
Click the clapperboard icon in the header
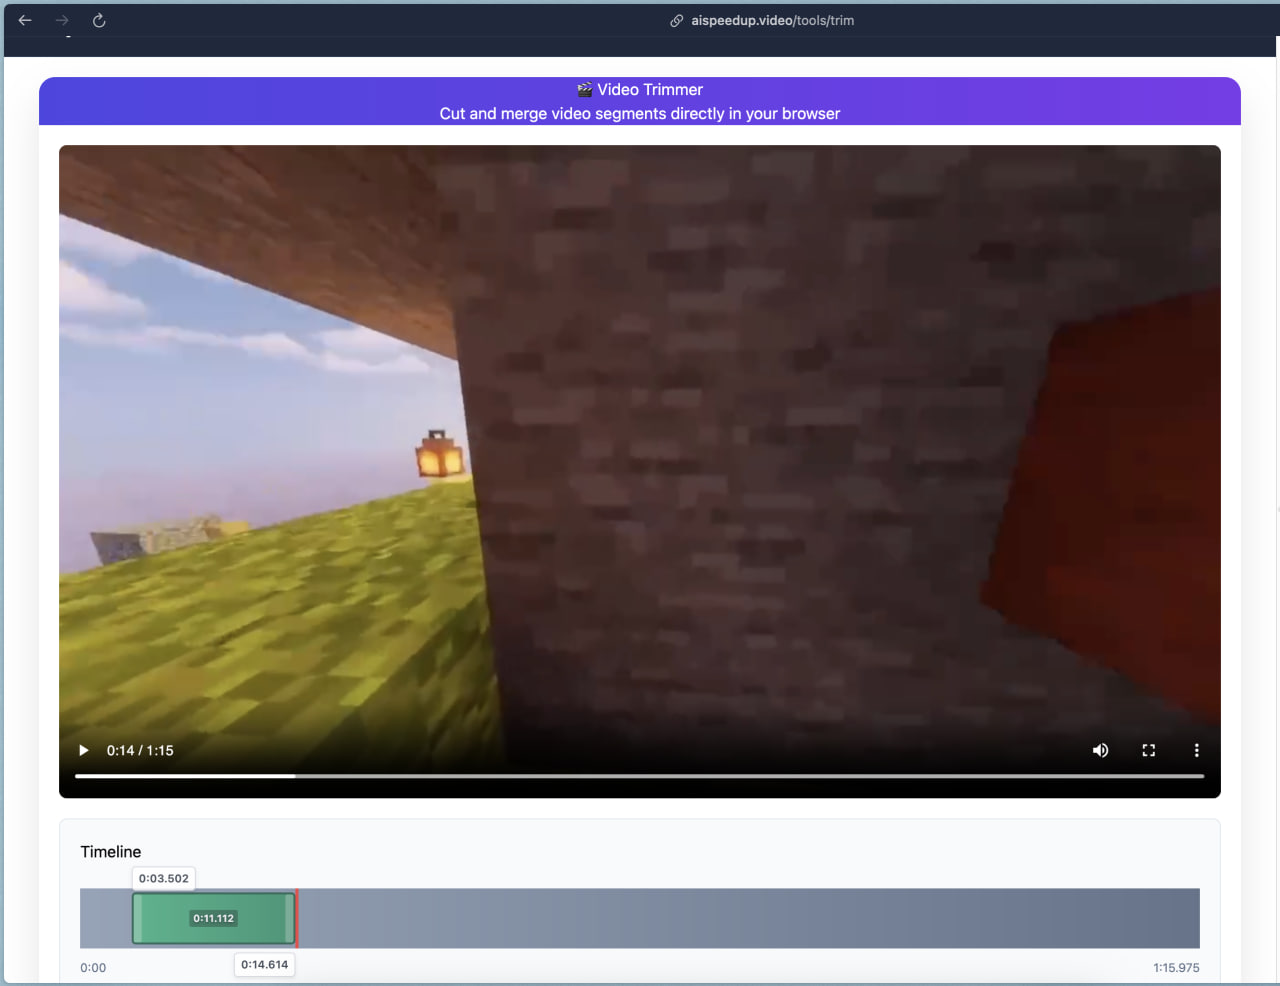pos(585,90)
